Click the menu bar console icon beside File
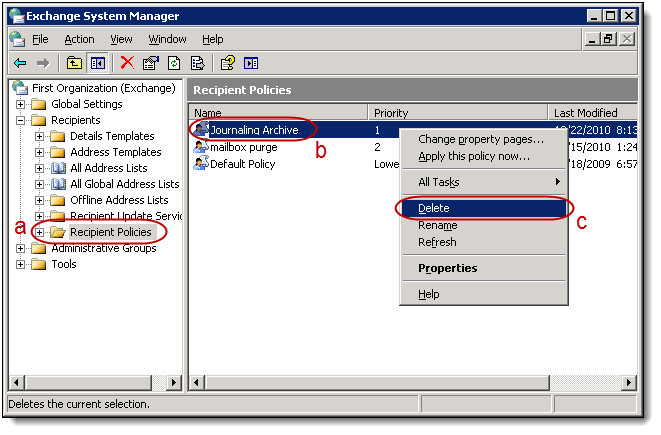The width and height of the screenshot is (661, 435). (17, 39)
